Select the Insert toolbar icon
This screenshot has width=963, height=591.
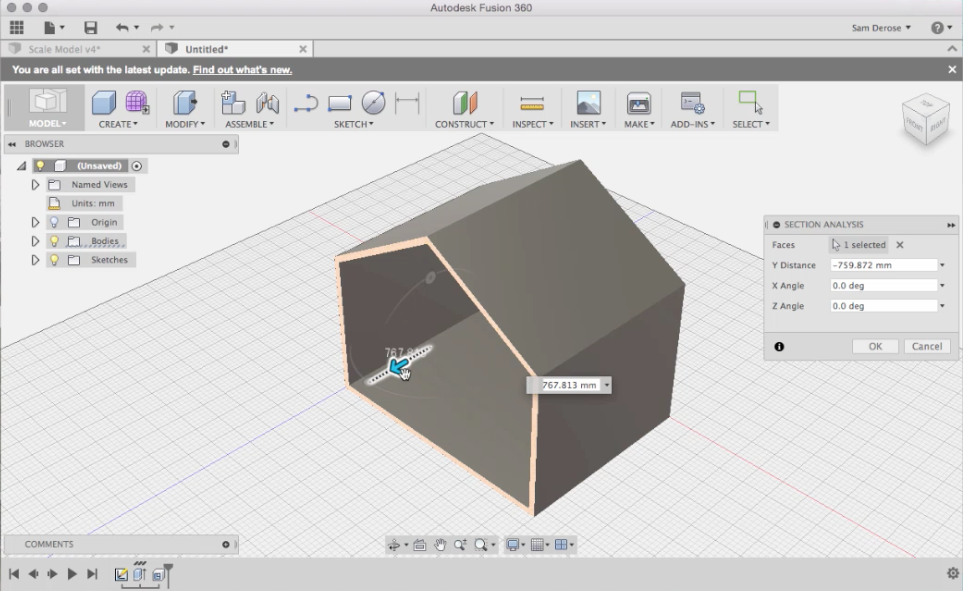coord(587,103)
